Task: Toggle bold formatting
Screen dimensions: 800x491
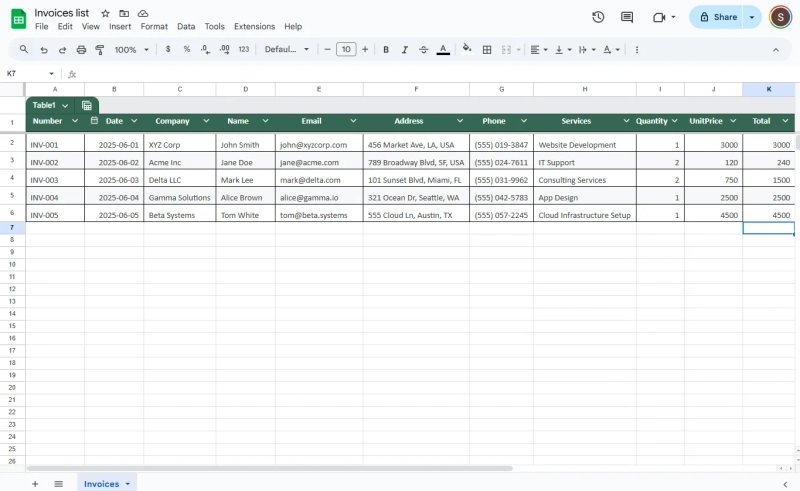Action: point(386,50)
